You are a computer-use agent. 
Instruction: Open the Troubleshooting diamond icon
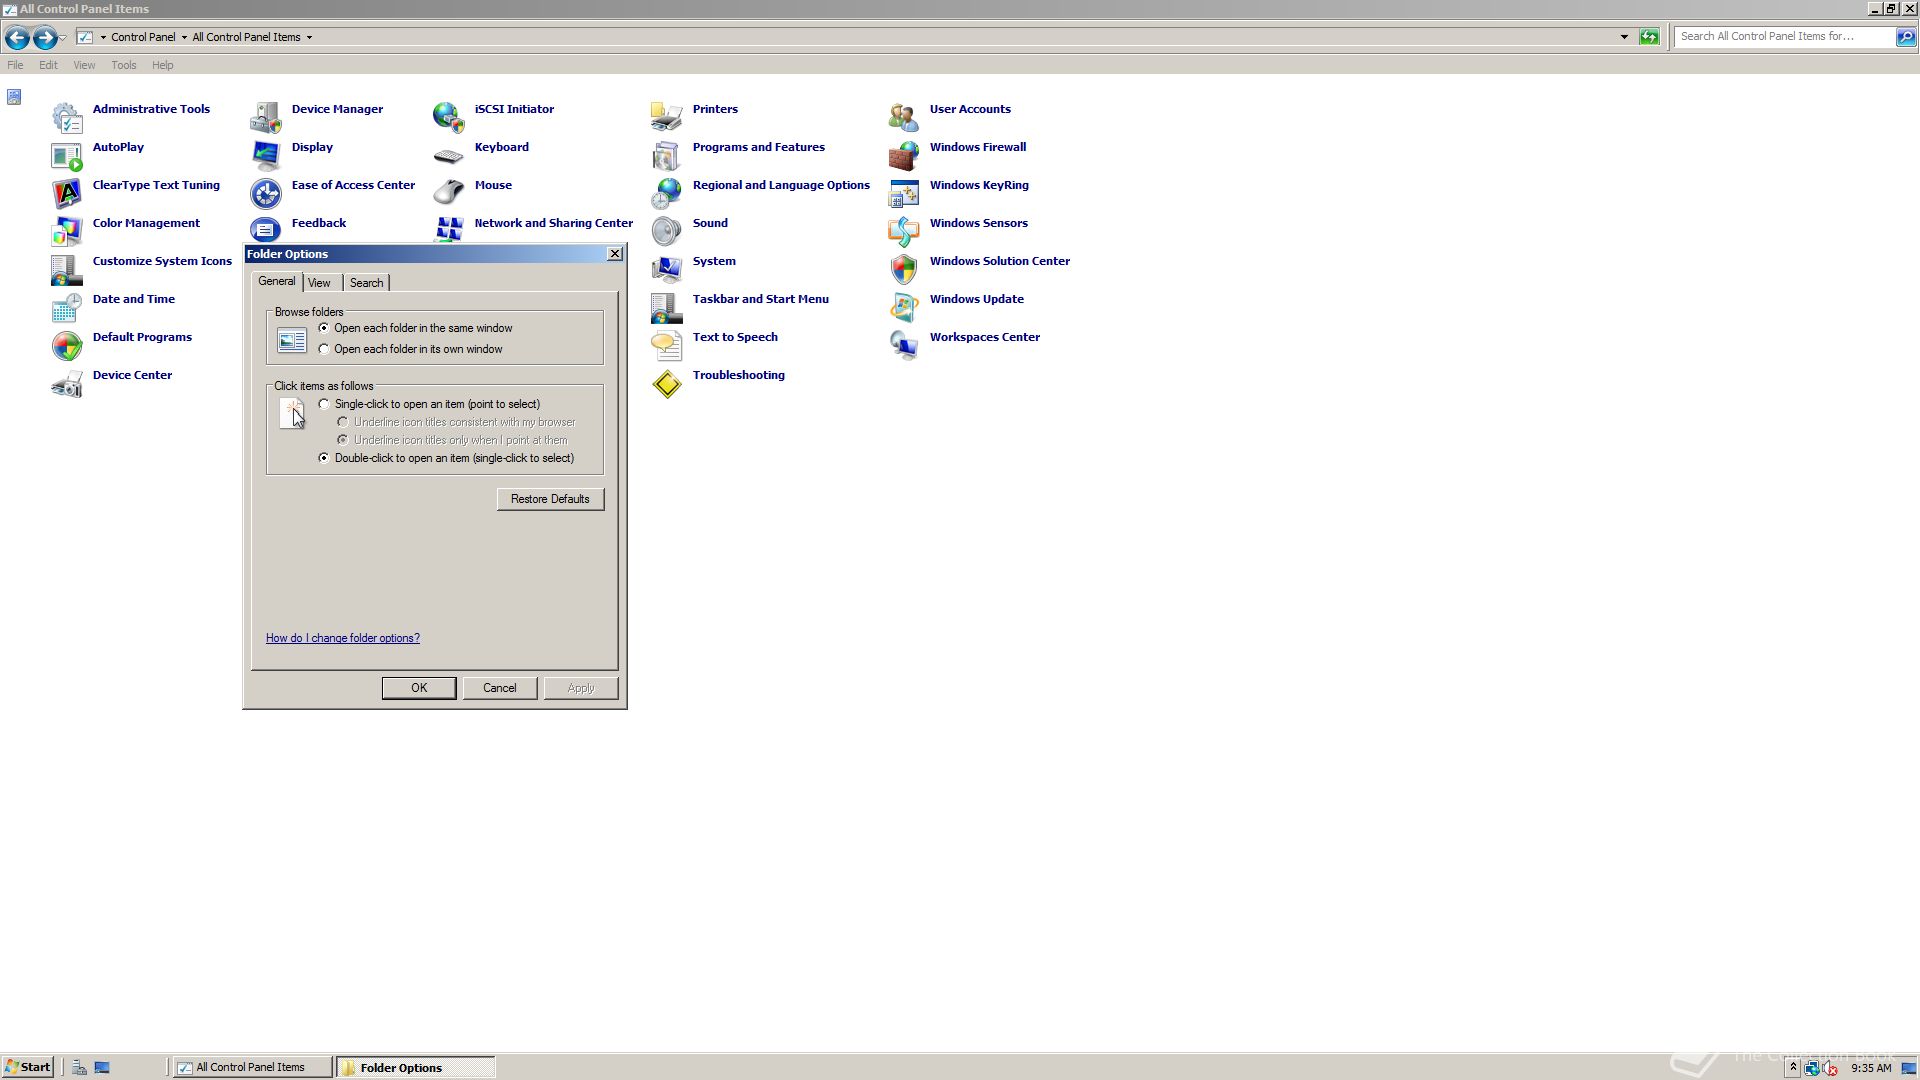(667, 384)
